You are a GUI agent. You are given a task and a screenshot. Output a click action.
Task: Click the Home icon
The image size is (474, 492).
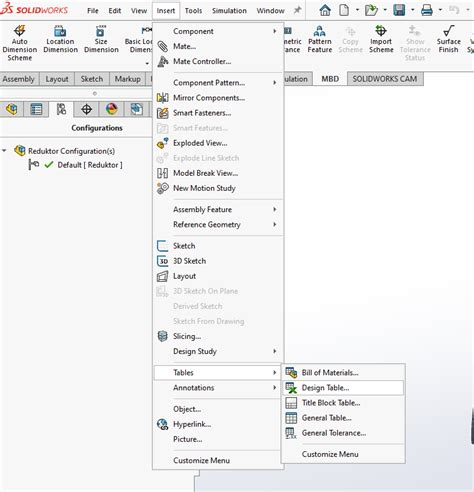[x=325, y=10]
